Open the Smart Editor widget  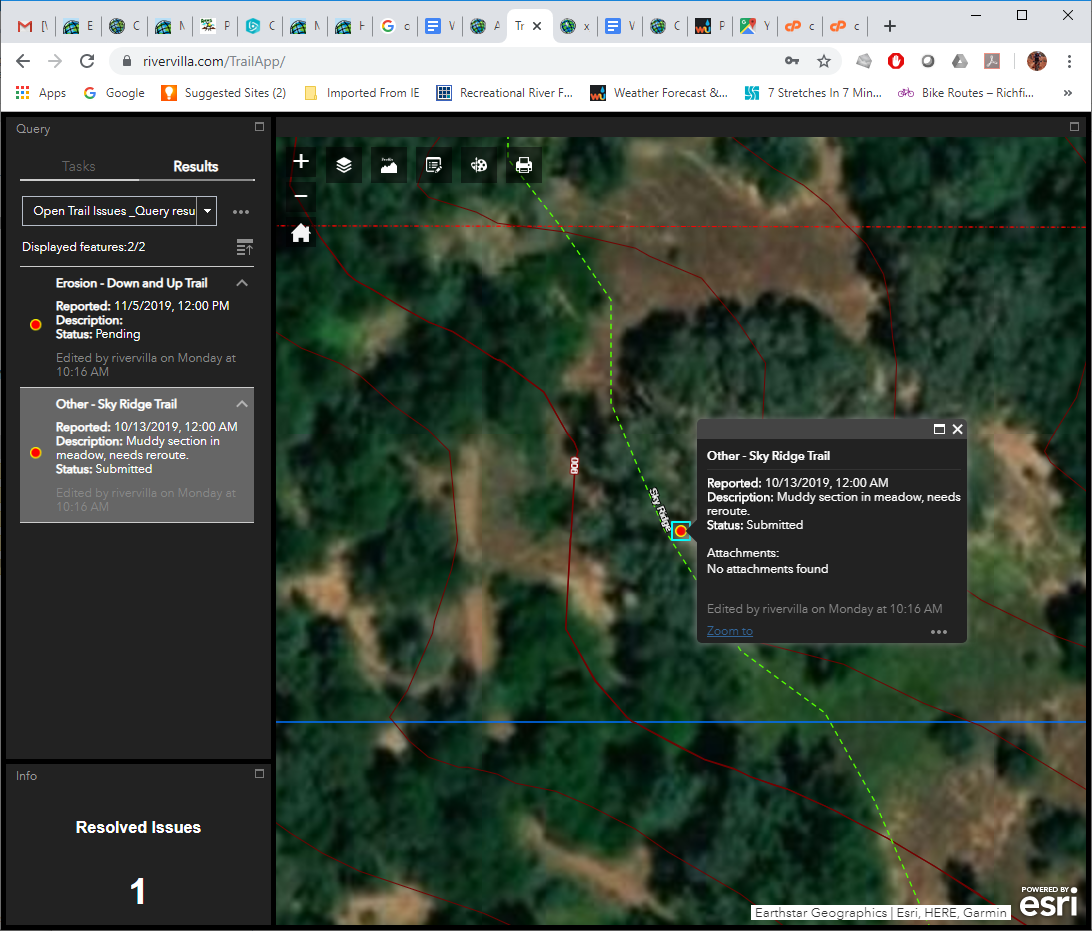(x=434, y=166)
